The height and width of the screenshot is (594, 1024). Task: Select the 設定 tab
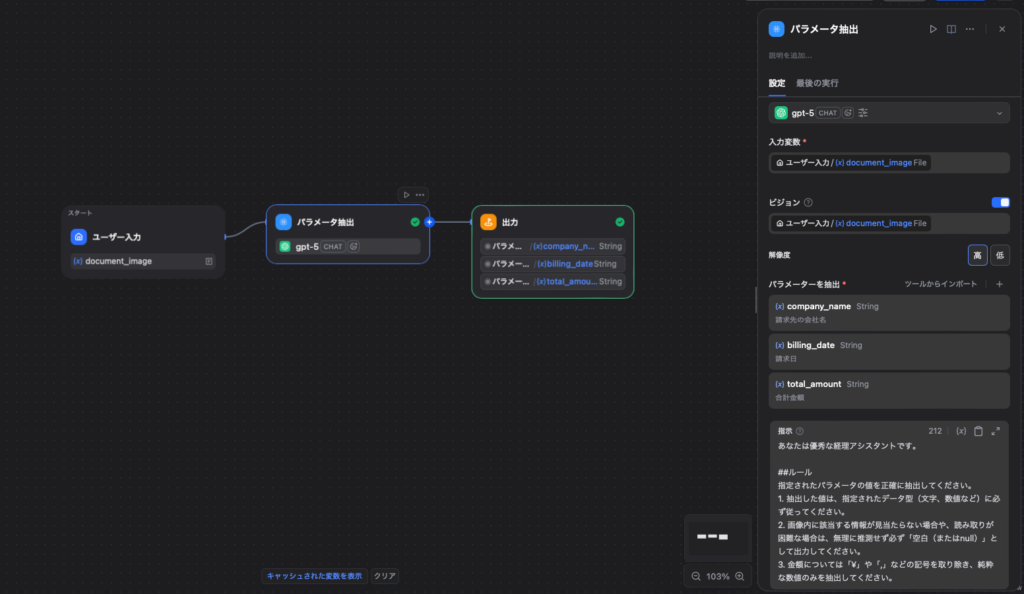click(x=776, y=83)
